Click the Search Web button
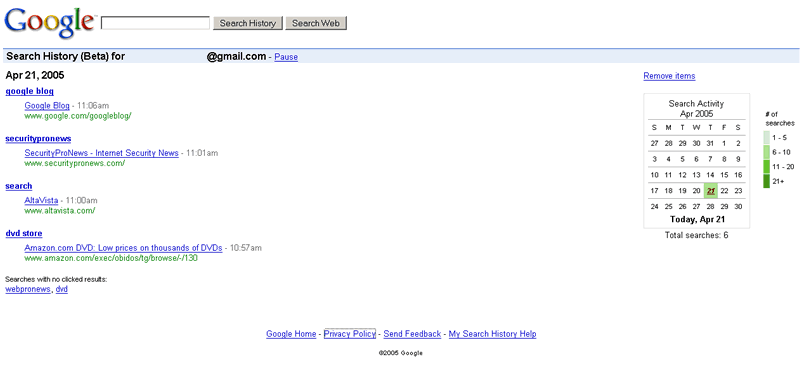 (x=316, y=23)
